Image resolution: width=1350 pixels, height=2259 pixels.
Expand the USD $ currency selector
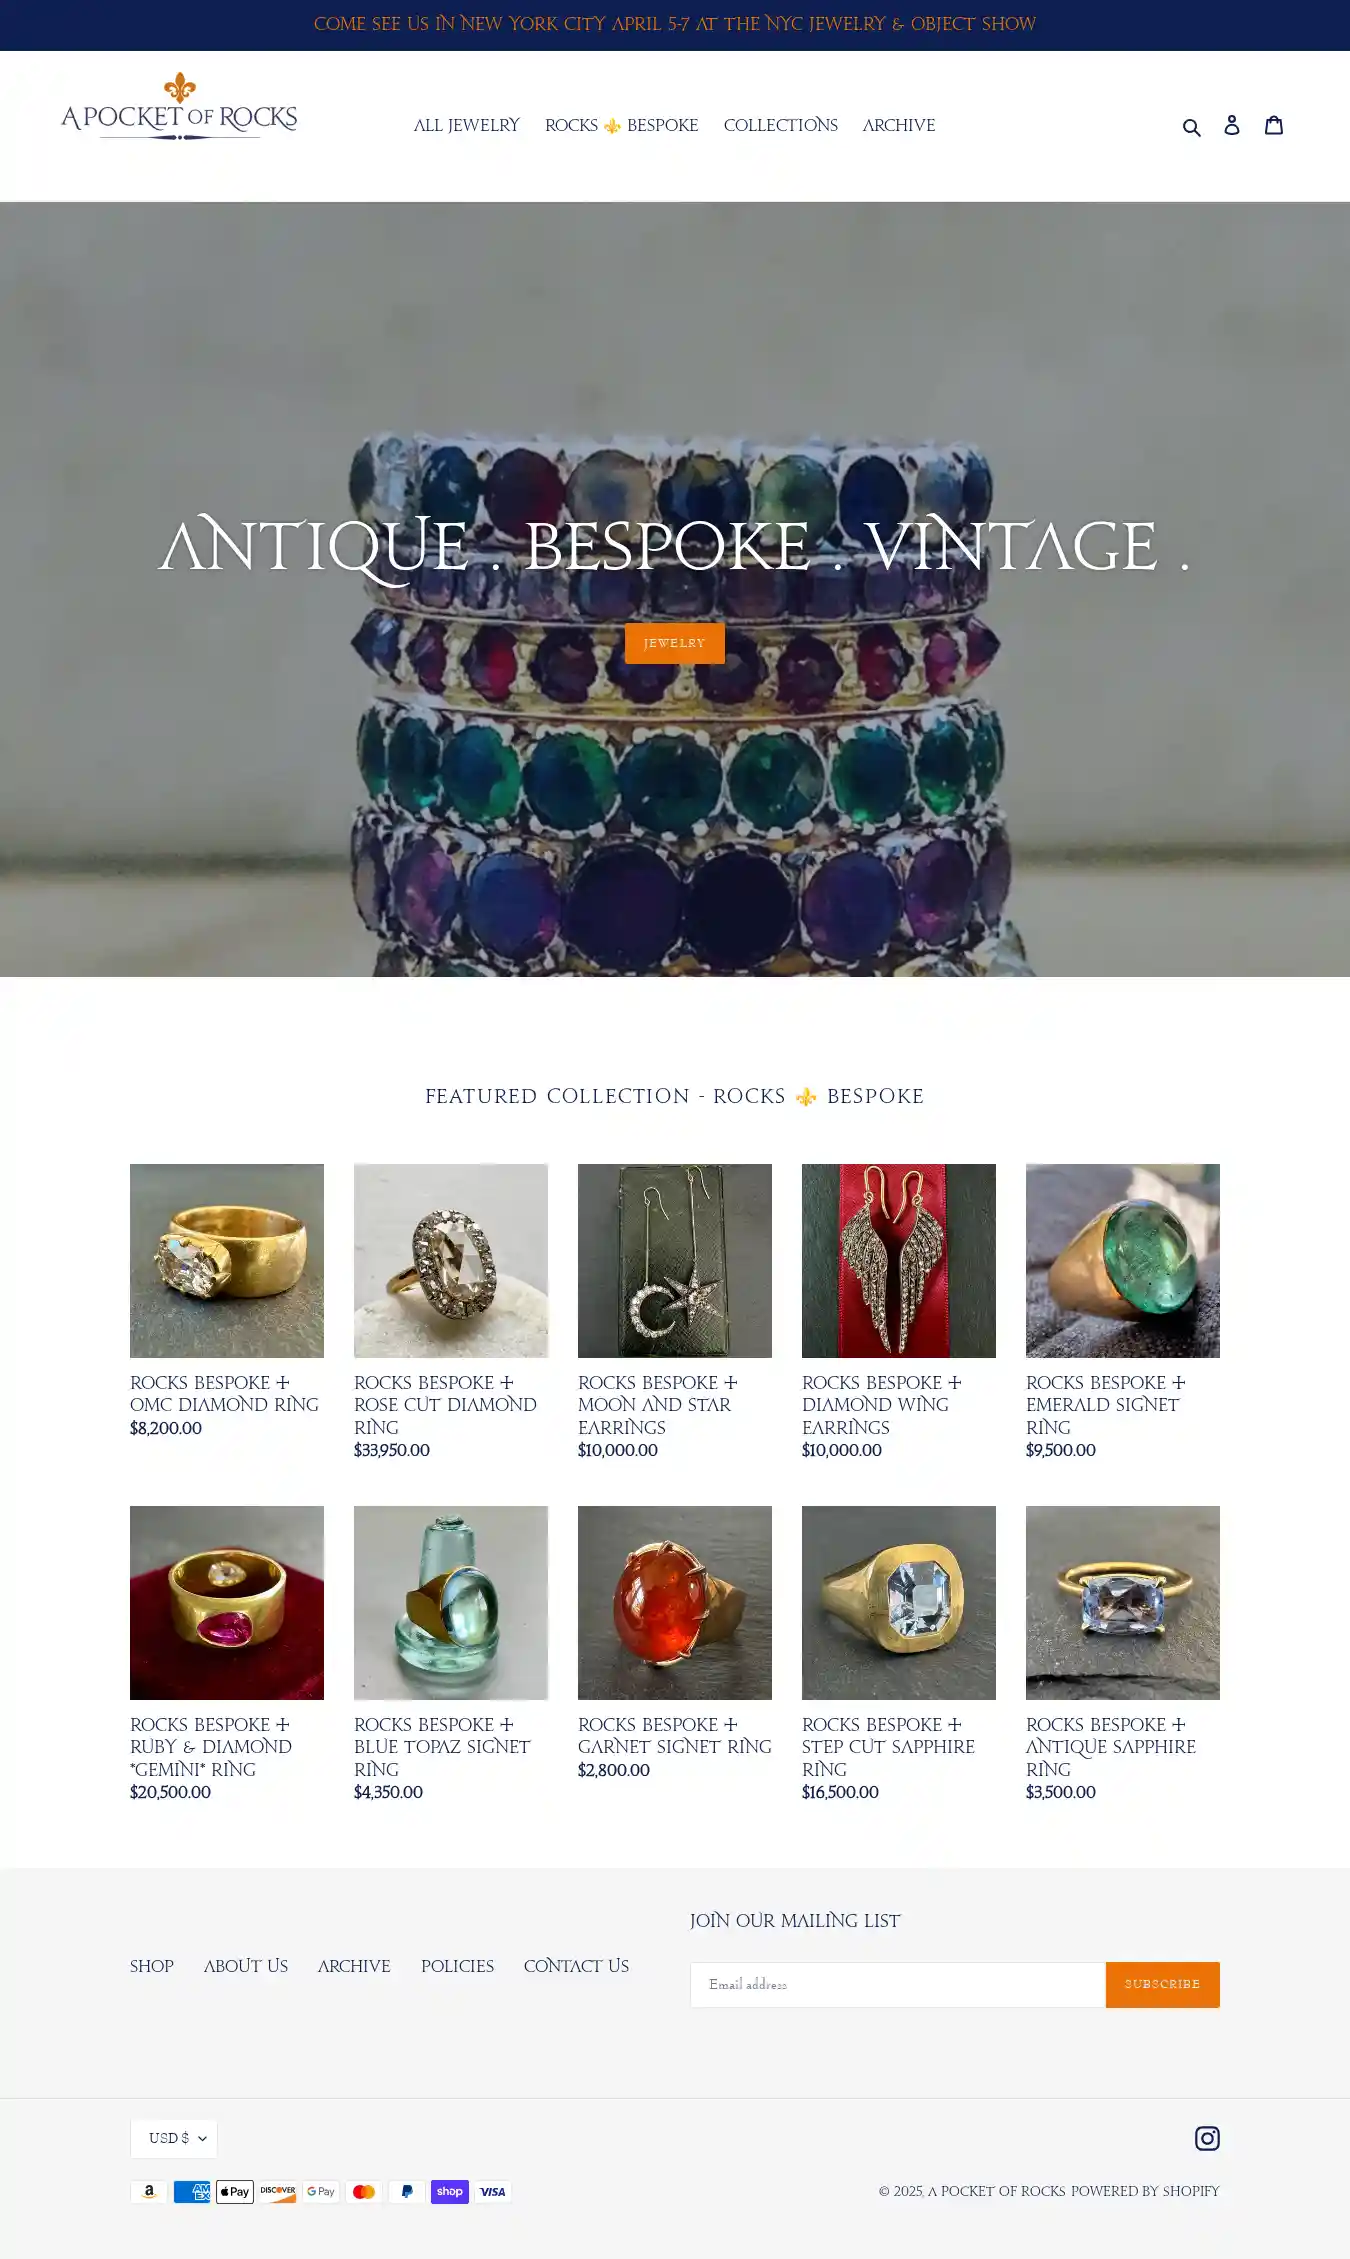tap(174, 2138)
